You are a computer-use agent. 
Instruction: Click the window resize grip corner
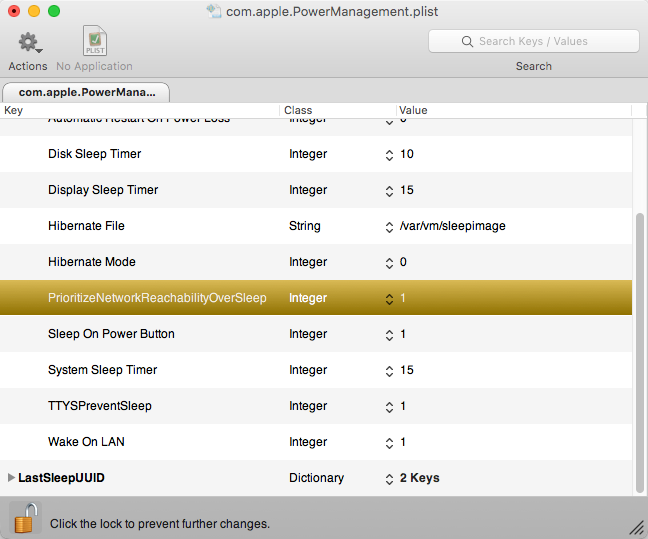(x=638, y=528)
